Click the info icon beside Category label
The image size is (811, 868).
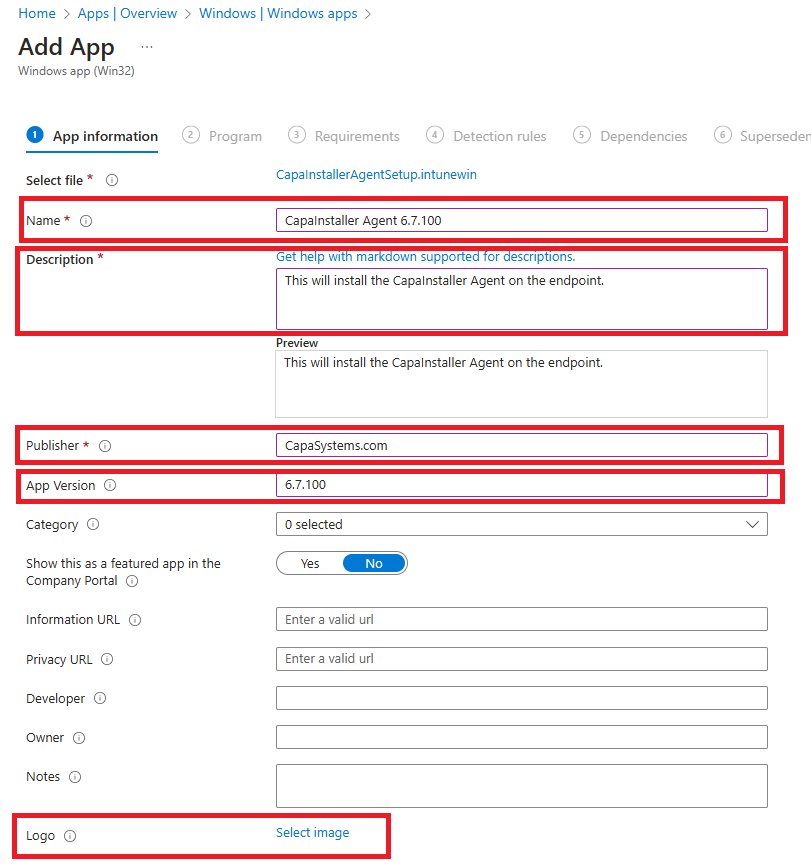[93, 524]
